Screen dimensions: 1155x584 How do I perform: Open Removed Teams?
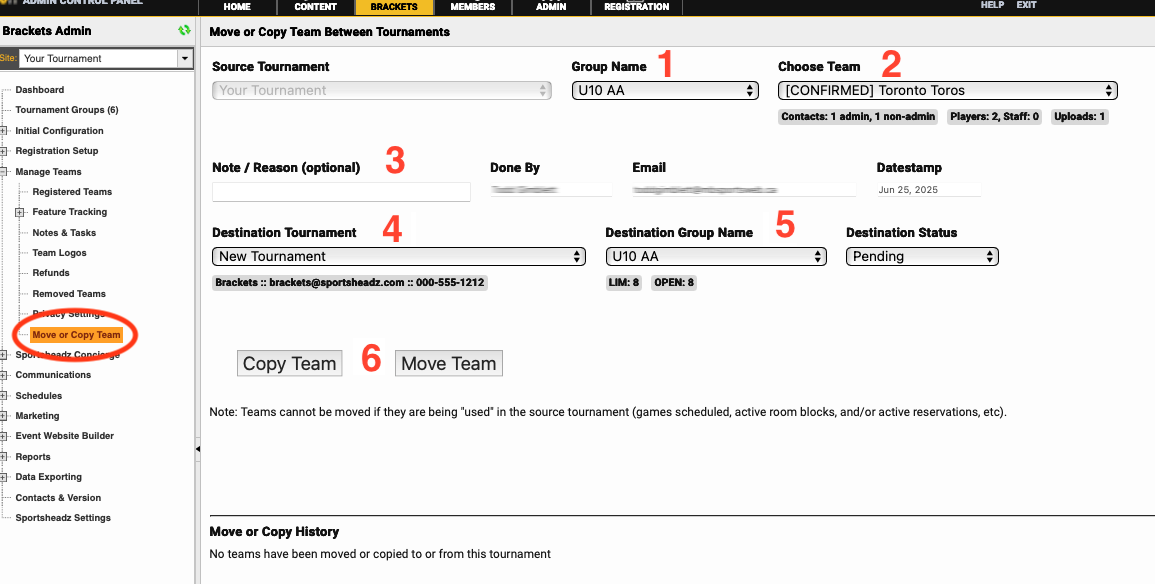point(69,293)
